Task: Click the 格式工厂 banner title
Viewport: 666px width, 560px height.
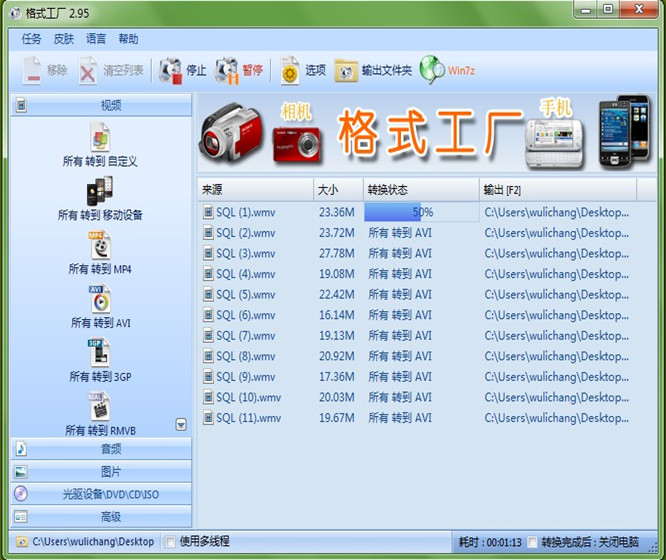Action: 429,132
